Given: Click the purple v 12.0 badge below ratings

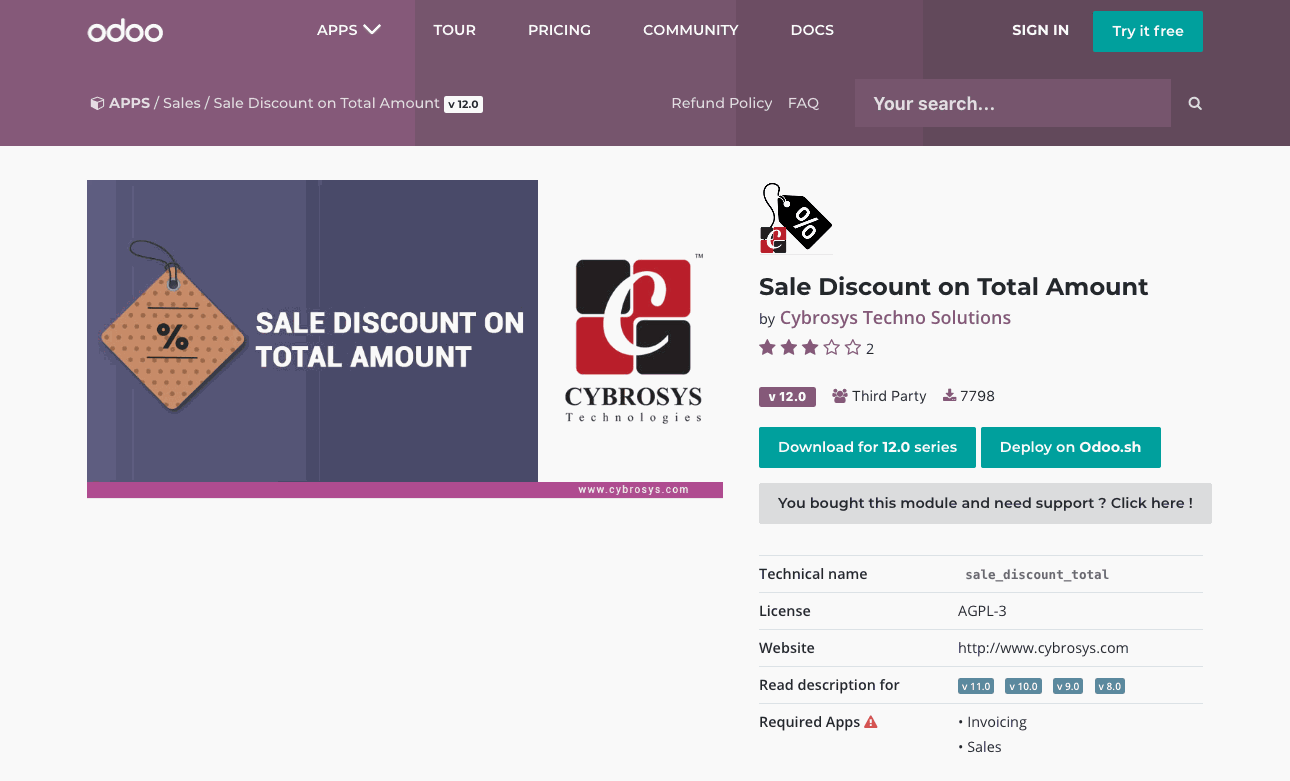Looking at the screenshot, I should pyautogui.click(x=788, y=396).
